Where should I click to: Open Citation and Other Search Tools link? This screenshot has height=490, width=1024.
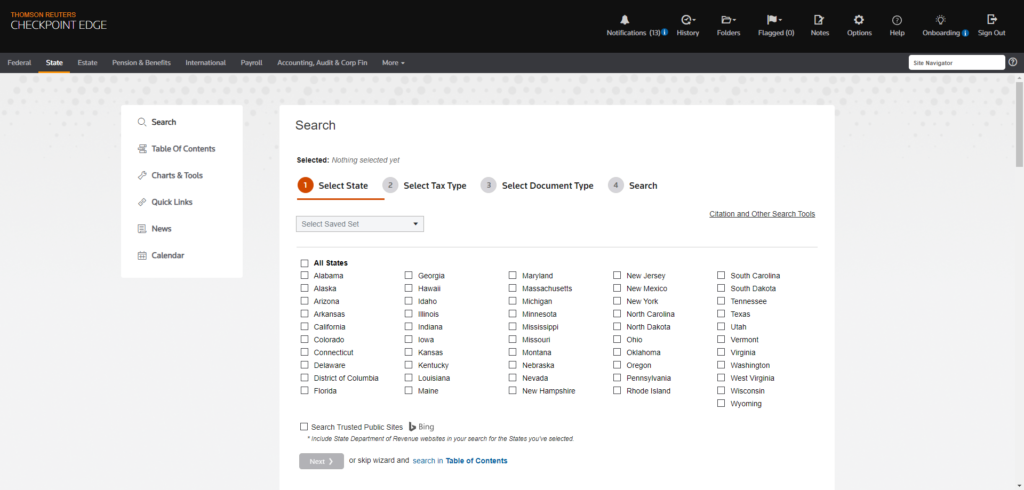(x=762, y=214)
